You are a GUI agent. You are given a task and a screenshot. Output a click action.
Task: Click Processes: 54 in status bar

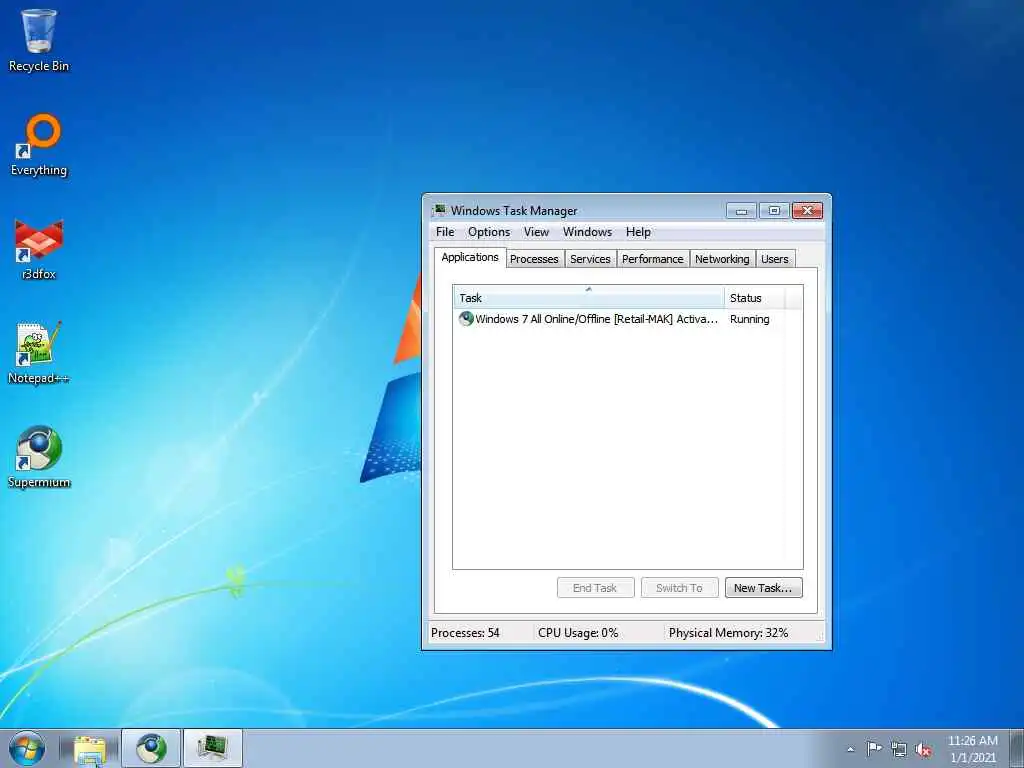coord(465,633)
